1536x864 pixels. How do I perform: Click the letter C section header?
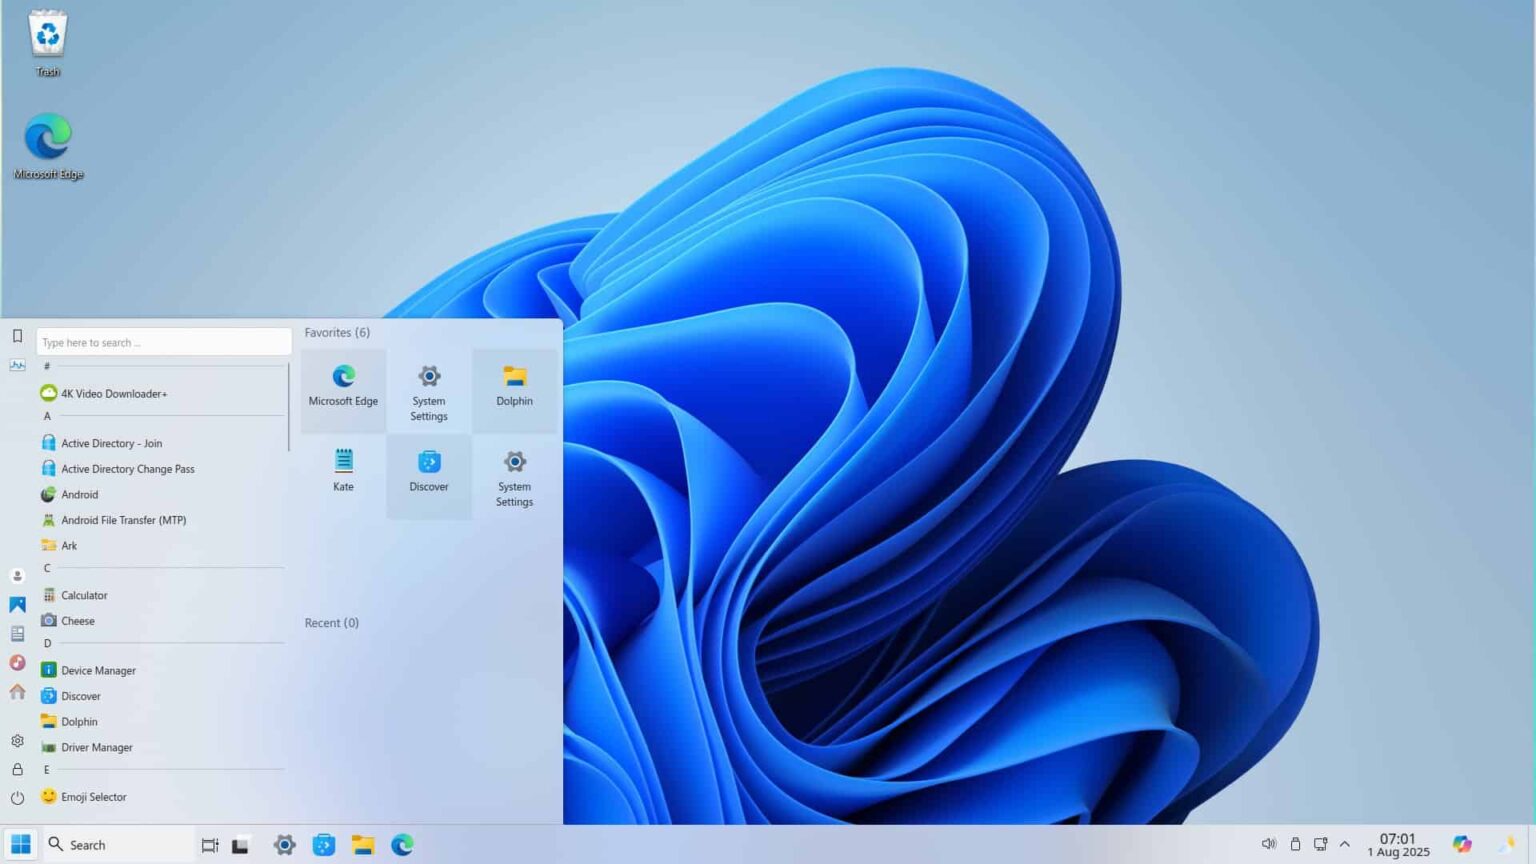pos(46,567)
